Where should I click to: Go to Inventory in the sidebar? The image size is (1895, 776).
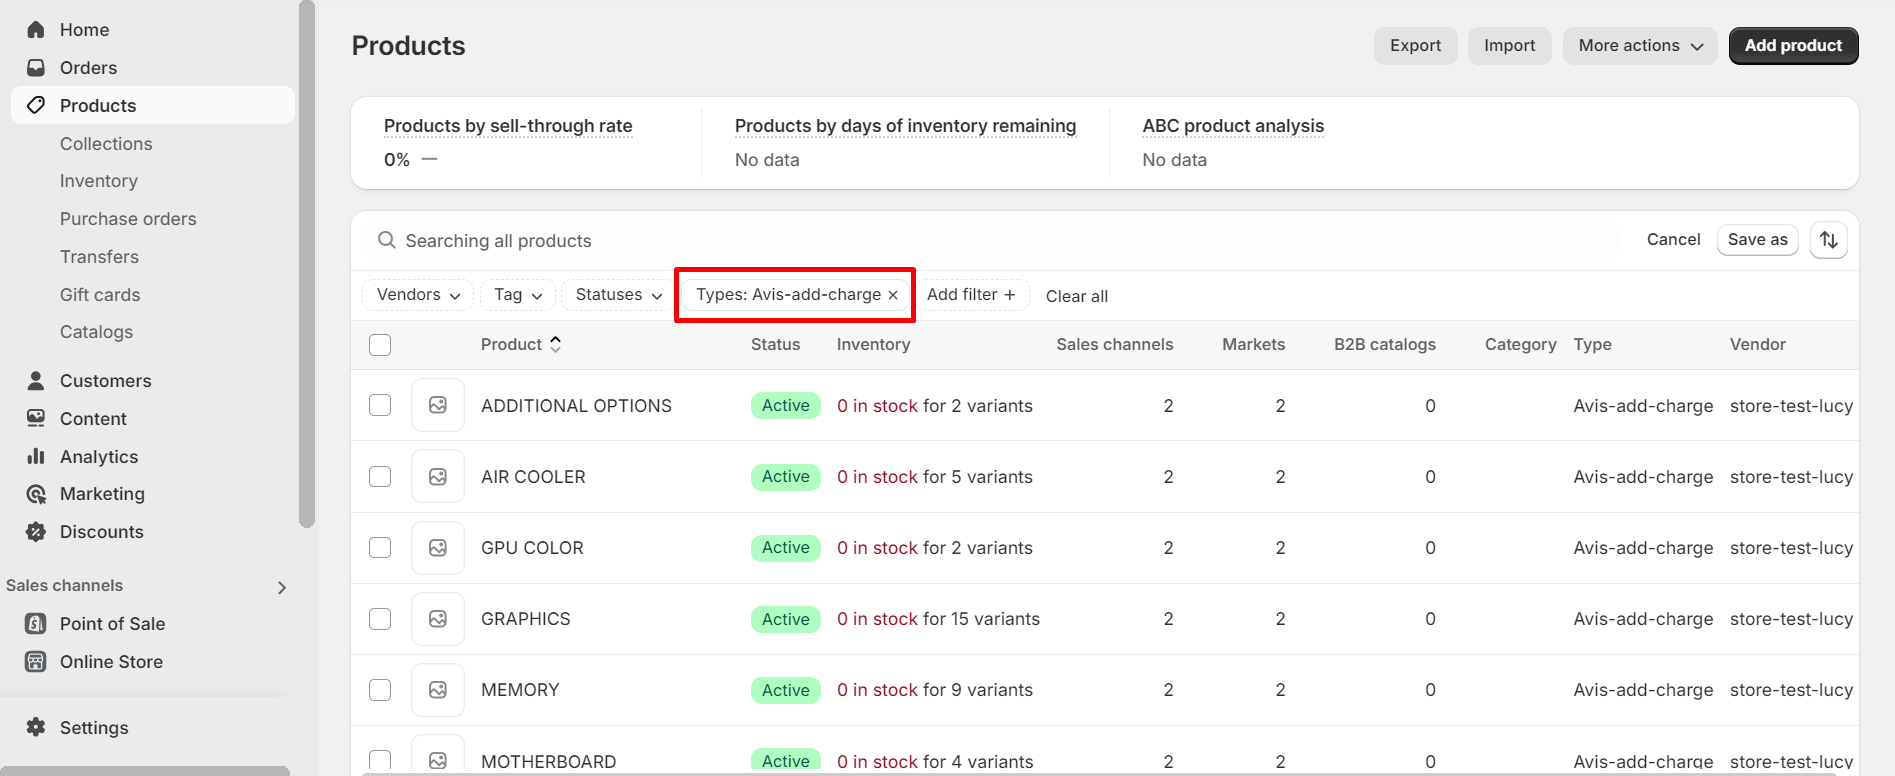(x=99, y=181)
